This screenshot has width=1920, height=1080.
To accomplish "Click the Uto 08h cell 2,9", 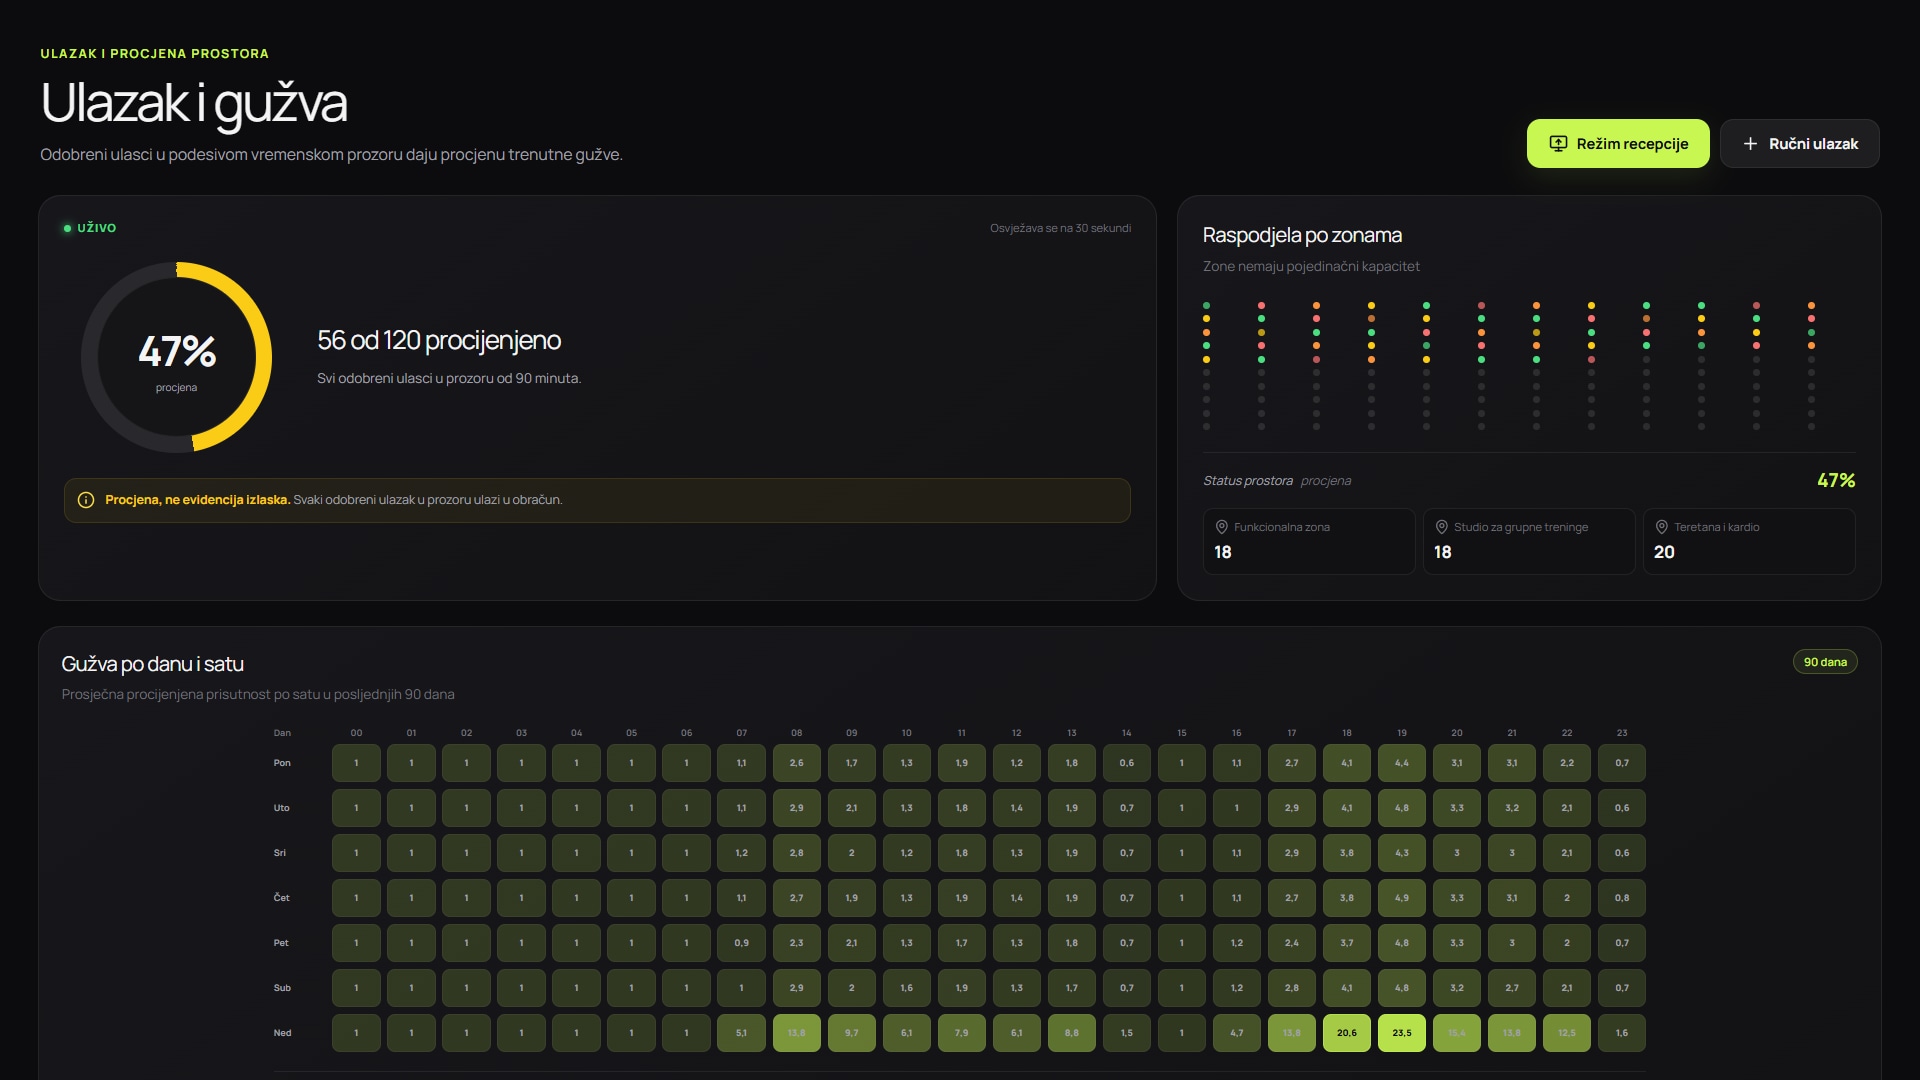I will [x=796, y=808].
